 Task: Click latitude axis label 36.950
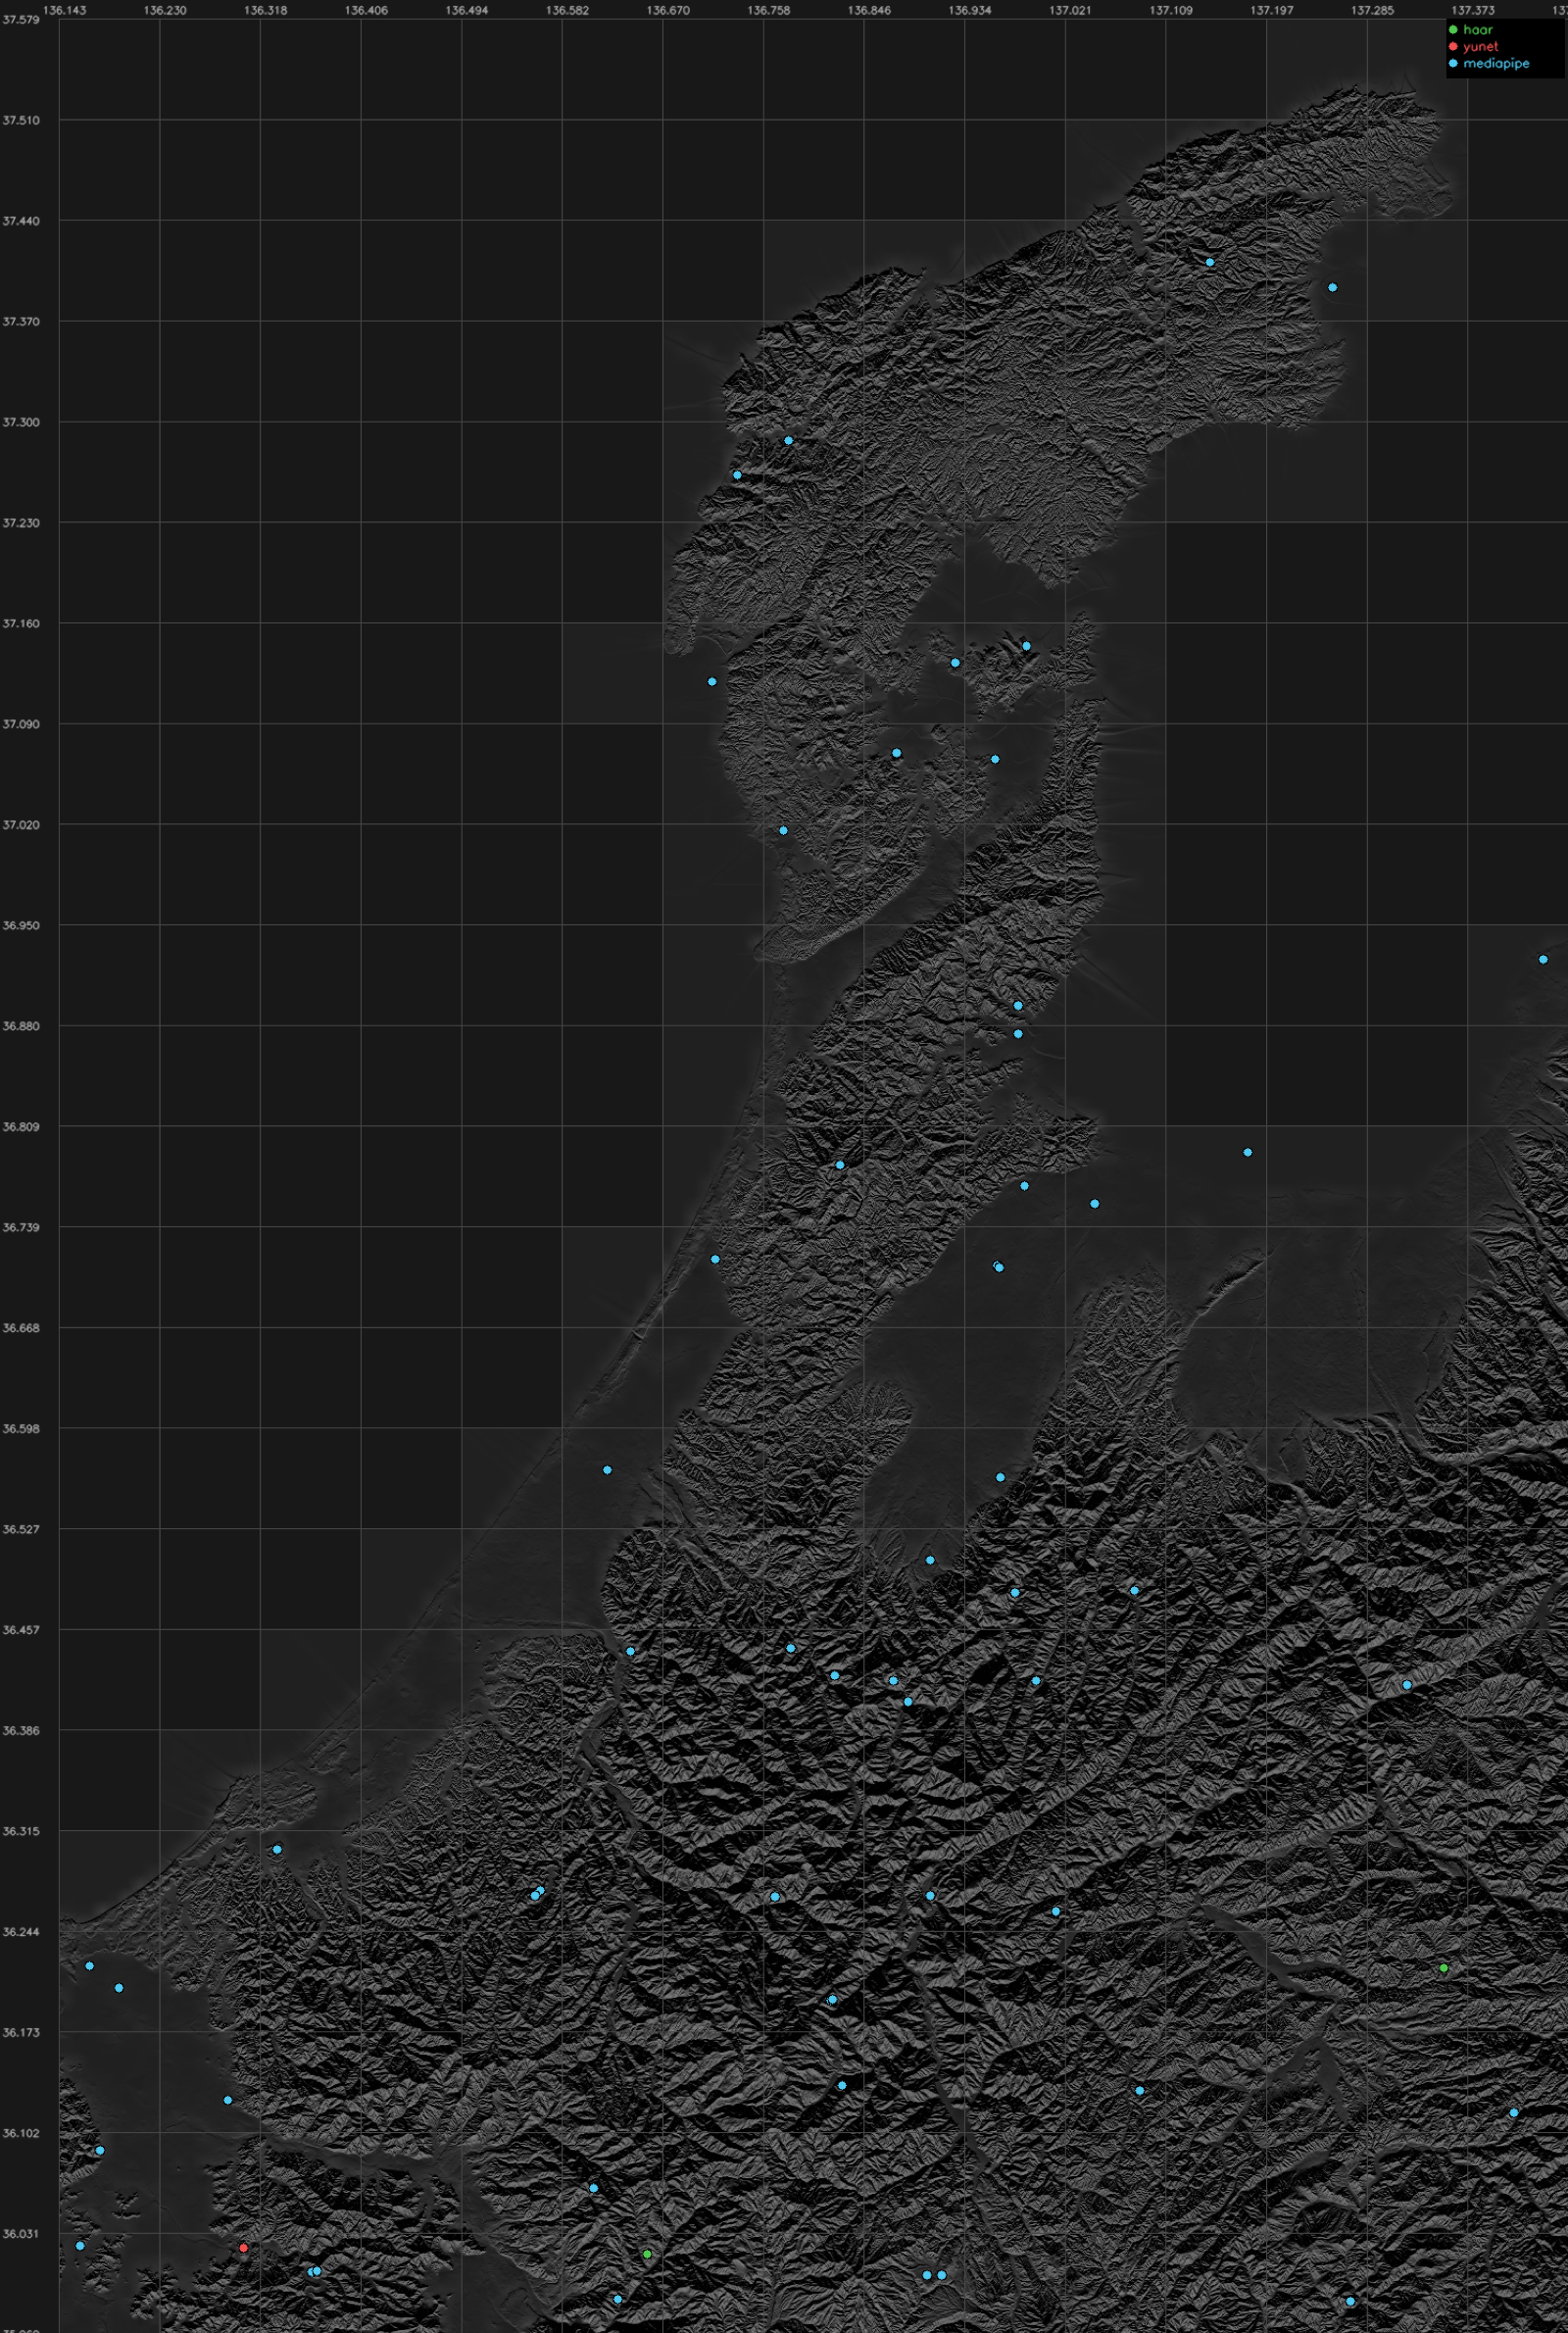[x=21, y=925]
